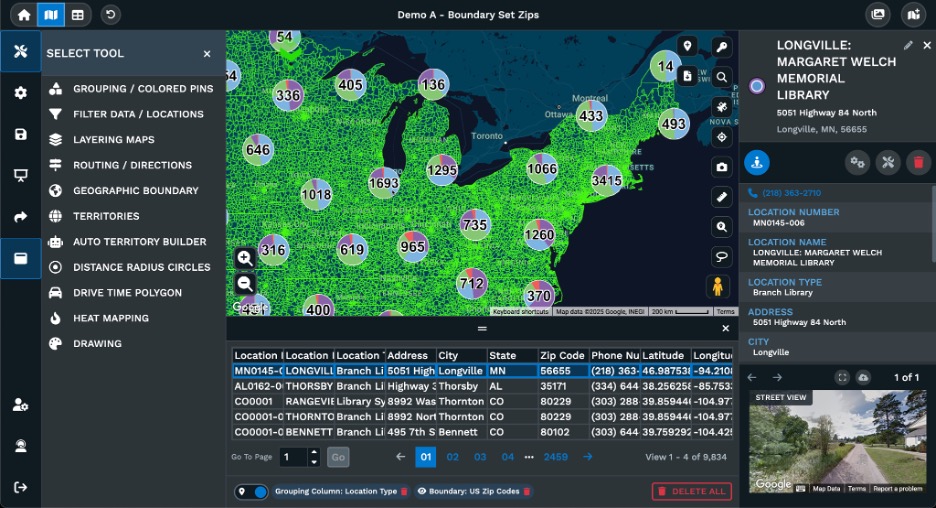
Task: Click the lasso selection tool icon
Action: pyautogui.click(x=721, y=257)
